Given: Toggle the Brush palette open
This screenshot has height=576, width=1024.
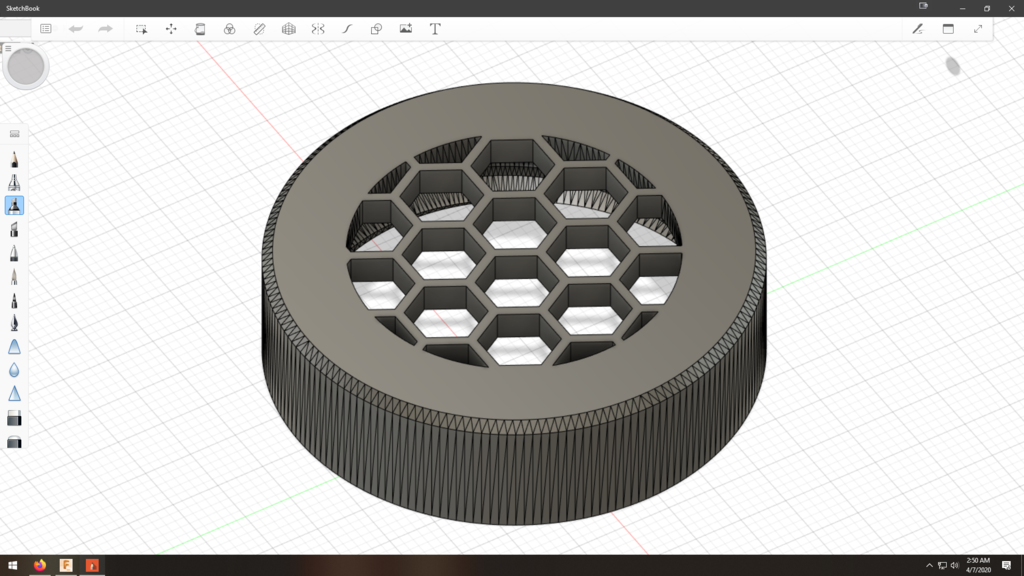Looking at the screenshot, I should click(919, 29).
